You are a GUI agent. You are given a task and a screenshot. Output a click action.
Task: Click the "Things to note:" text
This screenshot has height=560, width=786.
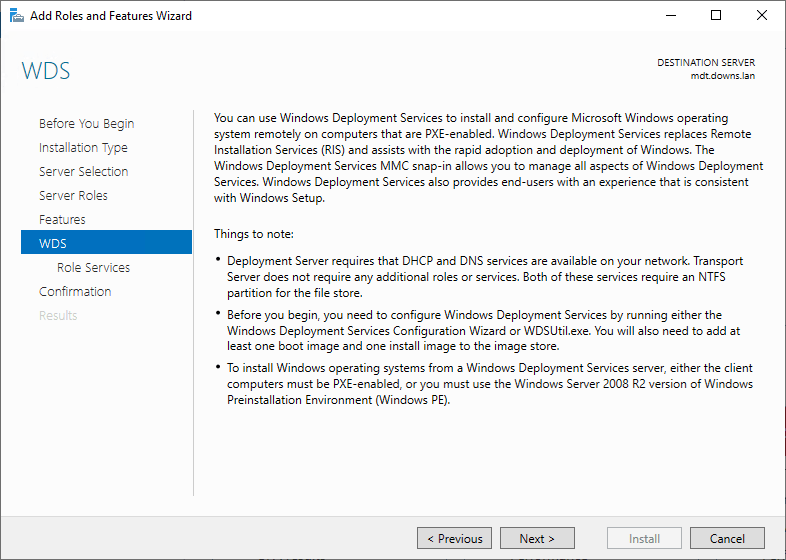(254, 233)
